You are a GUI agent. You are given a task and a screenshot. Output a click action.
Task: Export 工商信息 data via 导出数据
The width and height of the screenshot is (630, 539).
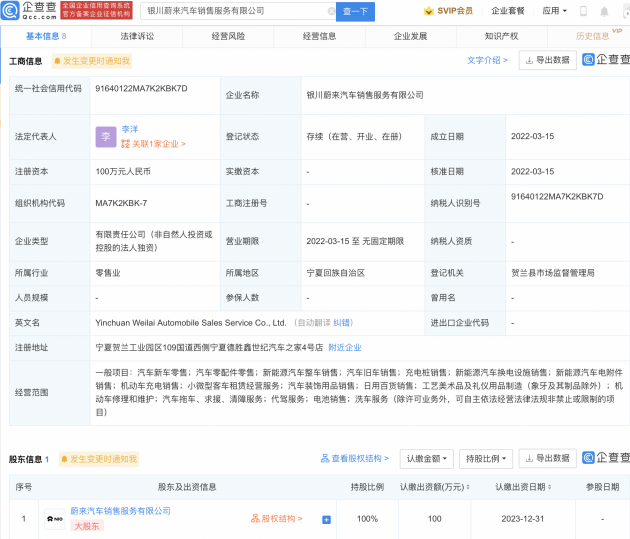click(548, 60)
